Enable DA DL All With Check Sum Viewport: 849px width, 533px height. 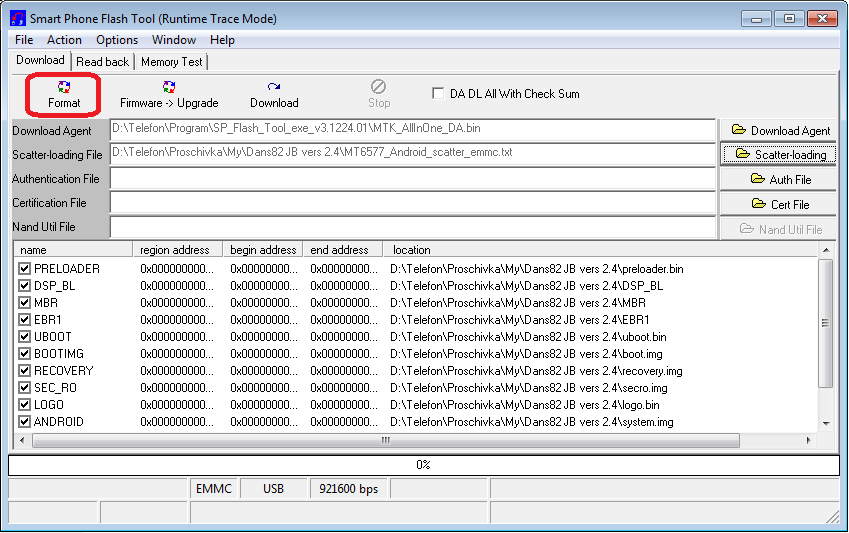(x=438, y=93)
